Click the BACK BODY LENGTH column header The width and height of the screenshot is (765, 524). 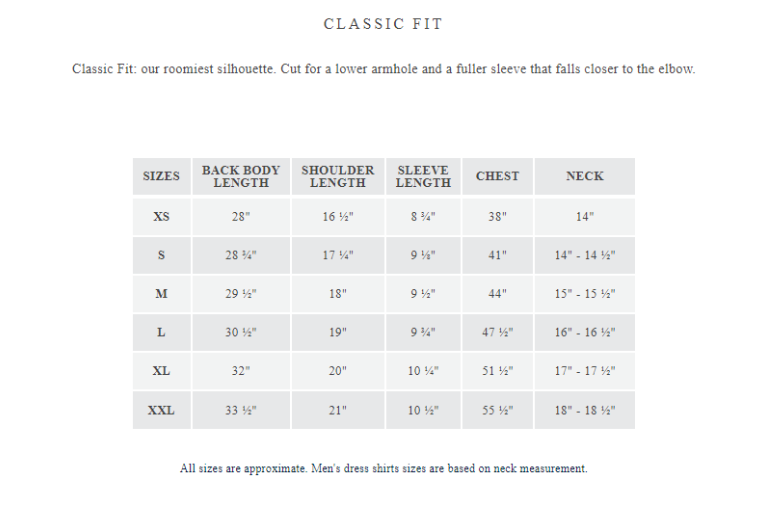[x=241, y=176]
